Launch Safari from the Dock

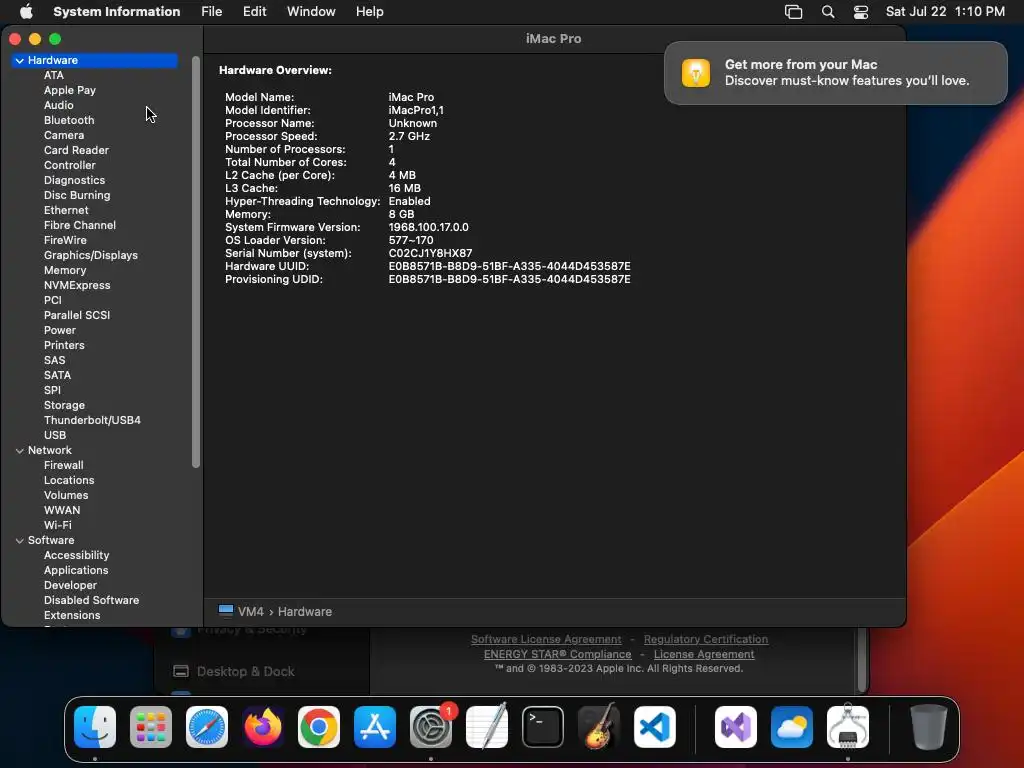tap(207, 727)
